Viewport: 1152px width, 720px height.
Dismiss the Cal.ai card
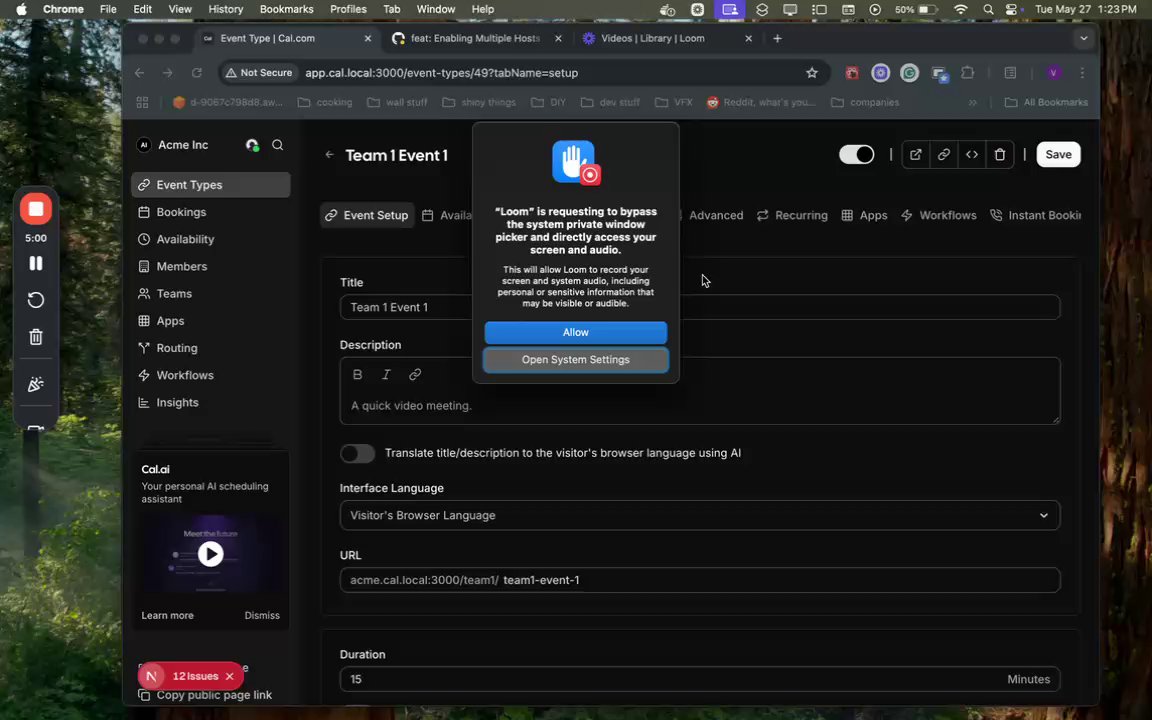(x=262, y=616)
